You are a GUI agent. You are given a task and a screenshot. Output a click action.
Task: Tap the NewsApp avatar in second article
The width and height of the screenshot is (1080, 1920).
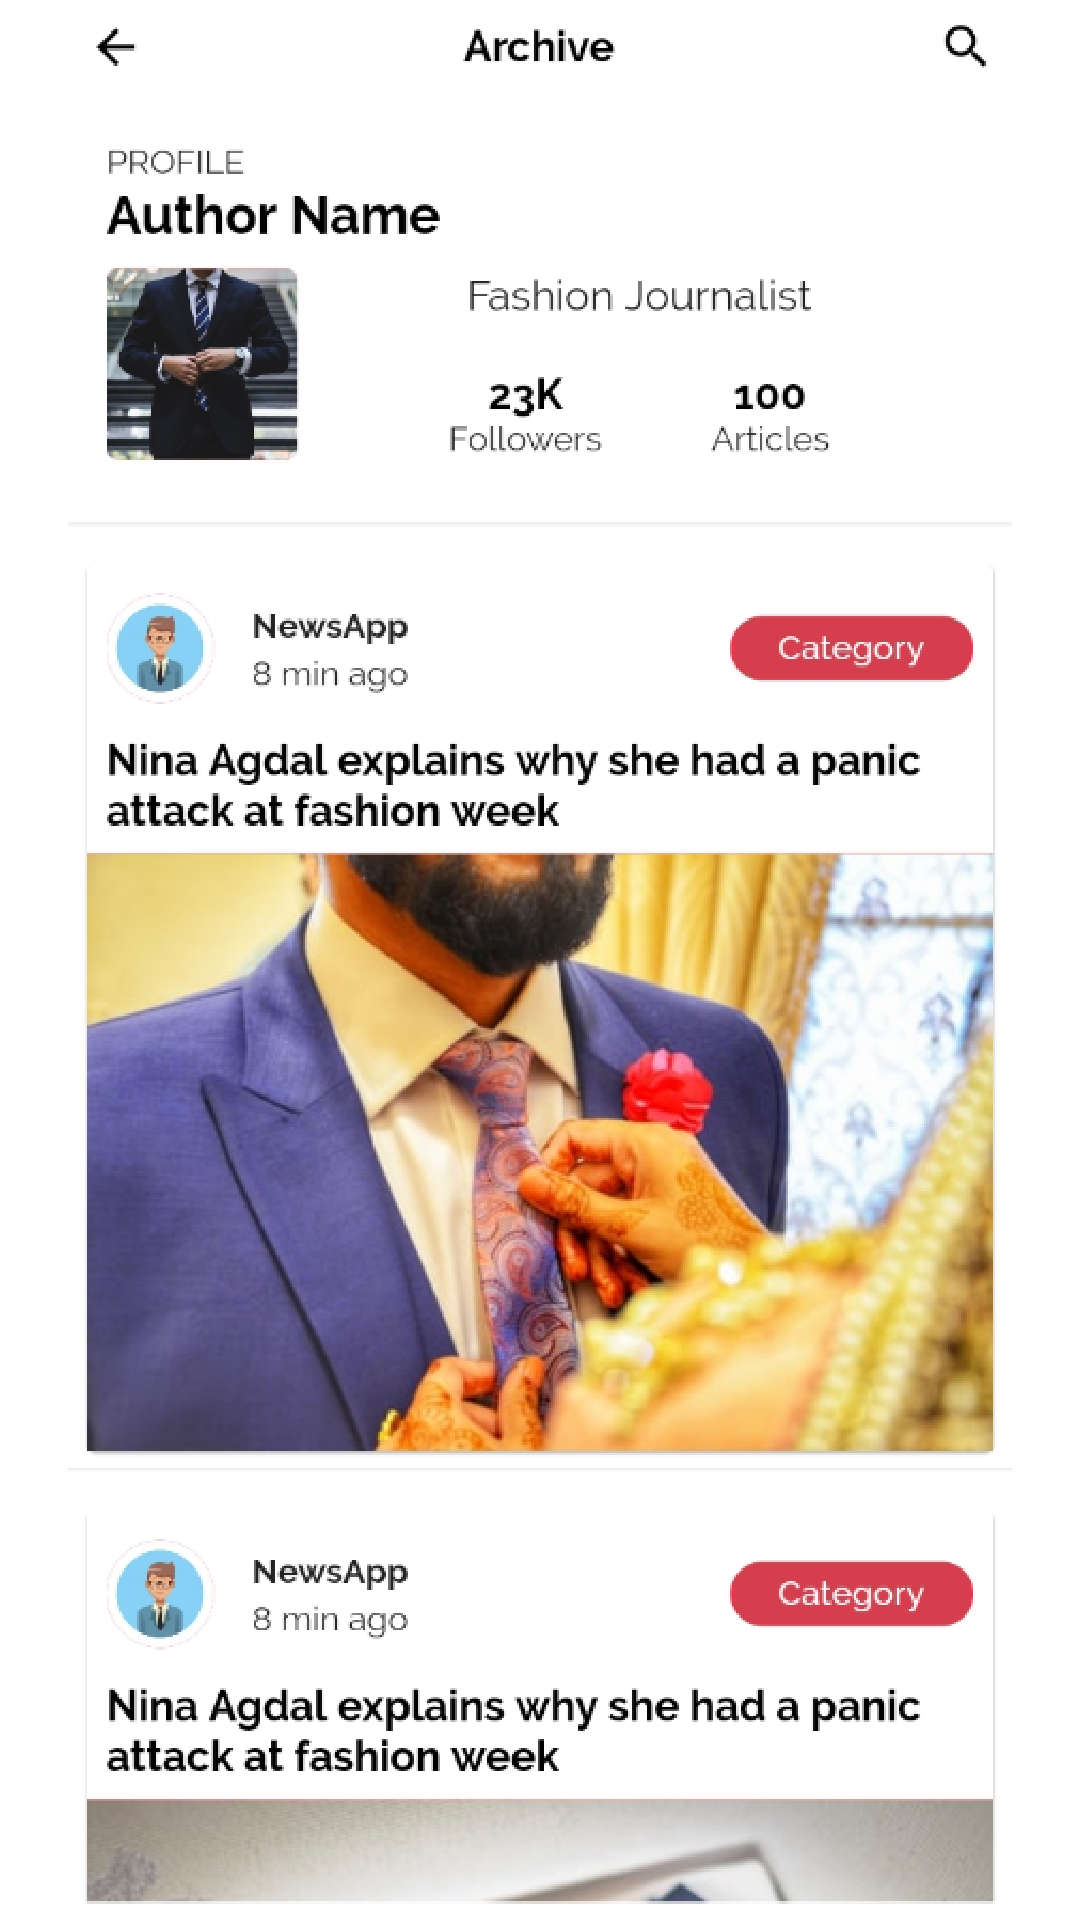160,1593
